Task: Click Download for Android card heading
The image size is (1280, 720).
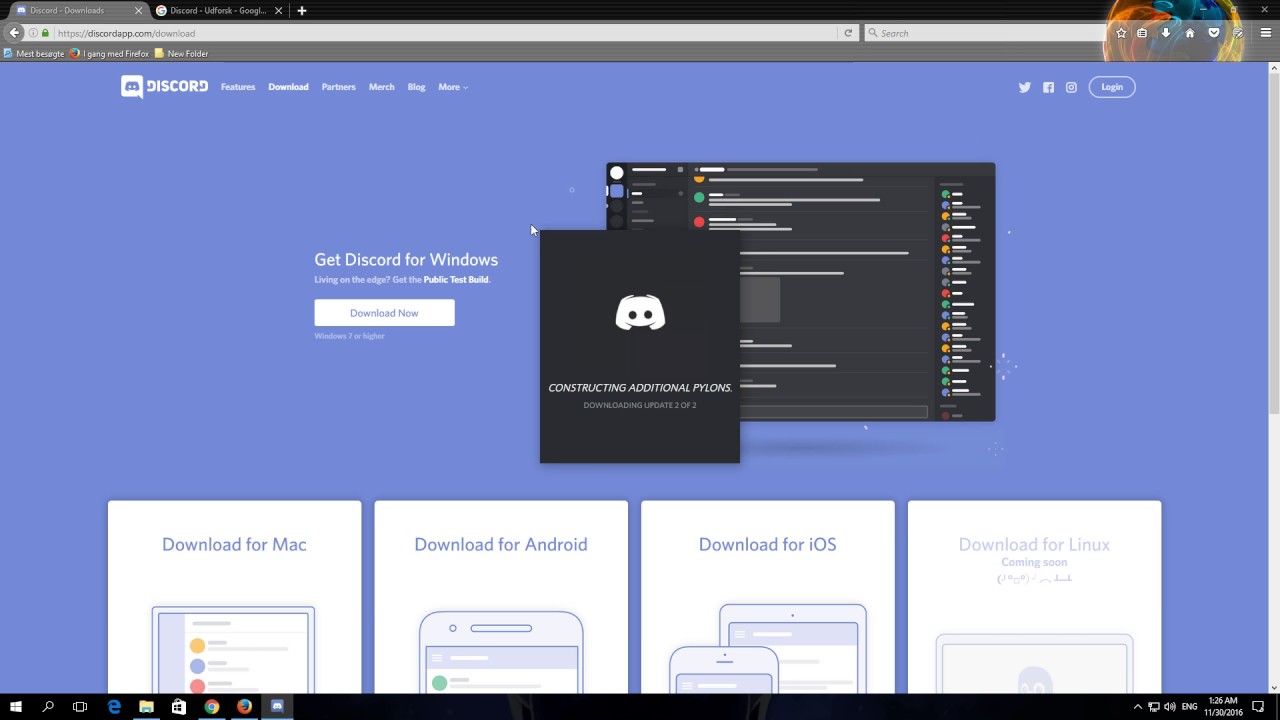Action: tap(501, 544)
